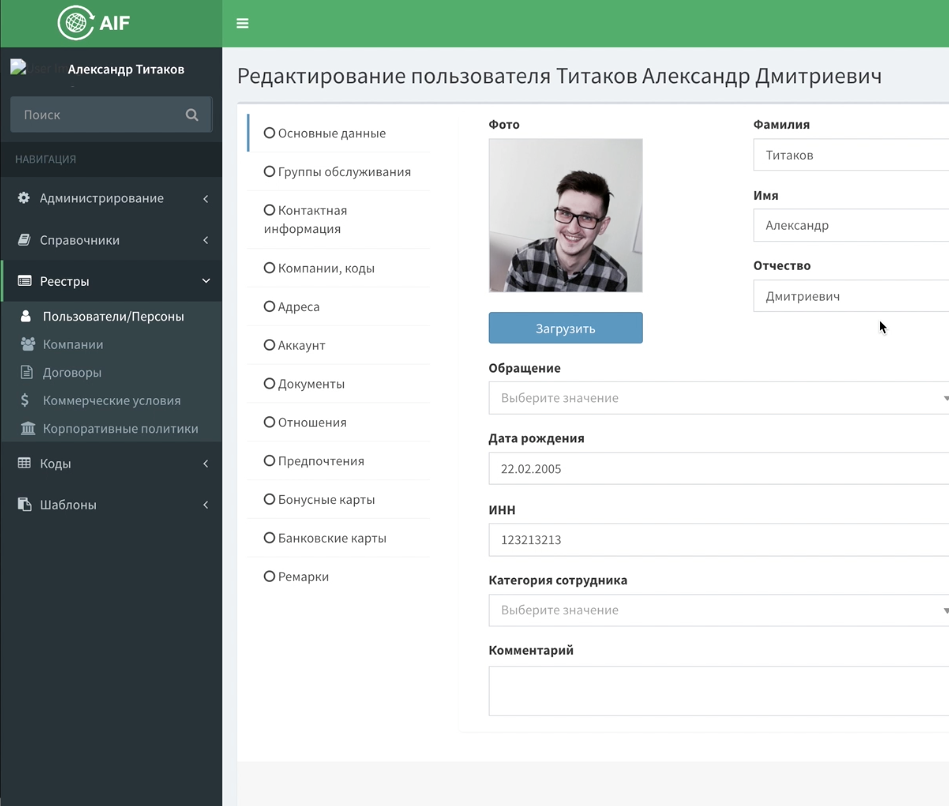Click the Документы section link
This screenshot has height=806, width=949.
311,384
